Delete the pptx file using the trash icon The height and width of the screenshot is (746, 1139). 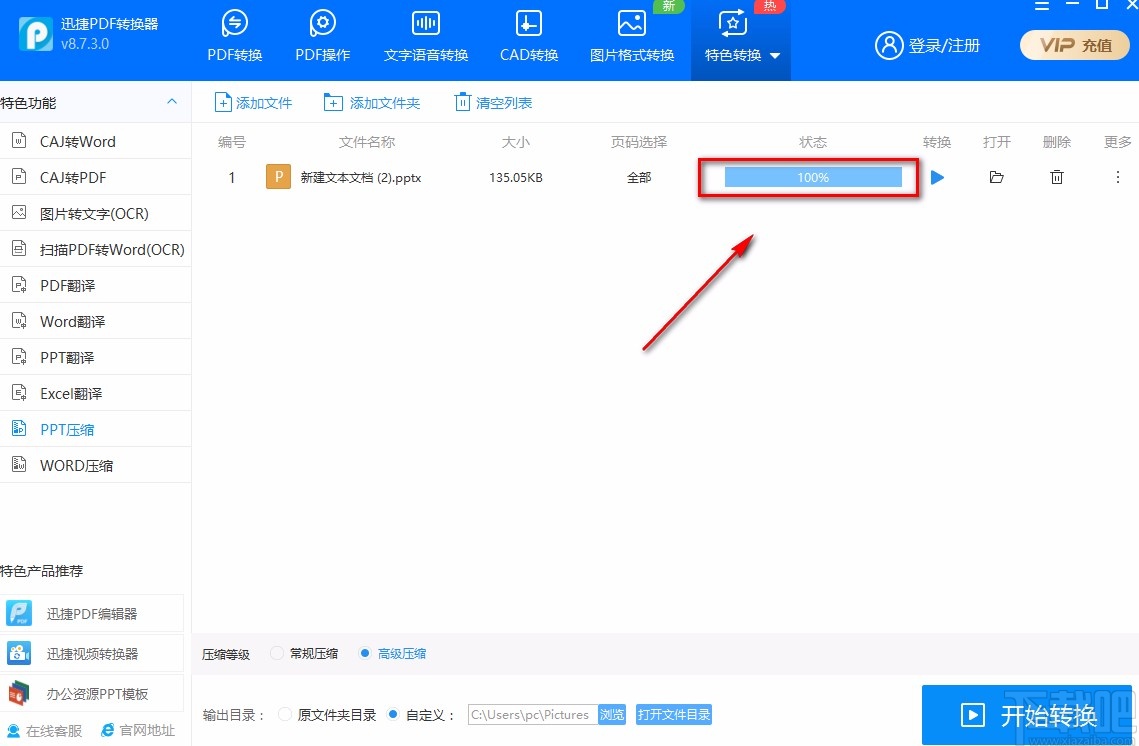pos(1056,177)
